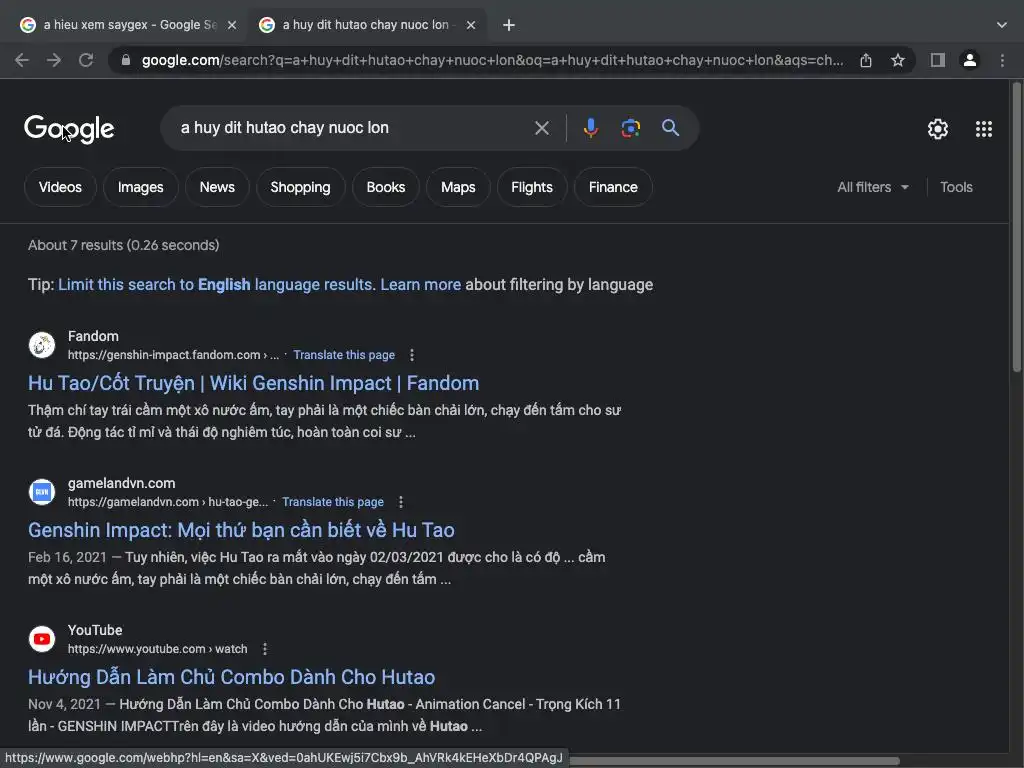Click the youtube.com watch URL breadcrumb
Screen dimensions: 1024x768
coord(157,648)
